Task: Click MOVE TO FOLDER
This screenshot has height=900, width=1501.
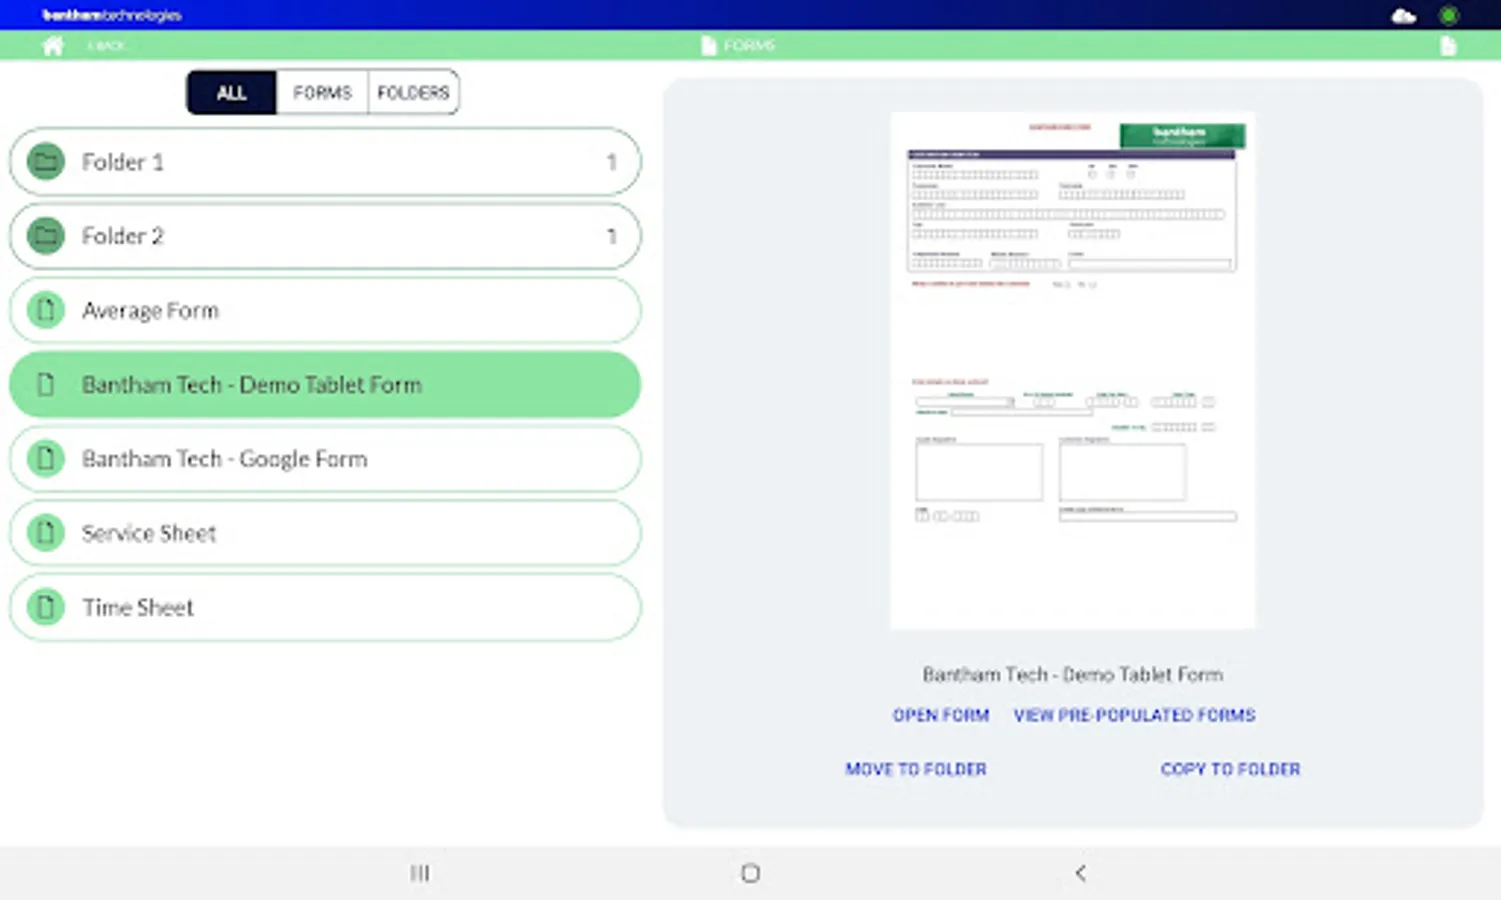Action: coord(916,769)
